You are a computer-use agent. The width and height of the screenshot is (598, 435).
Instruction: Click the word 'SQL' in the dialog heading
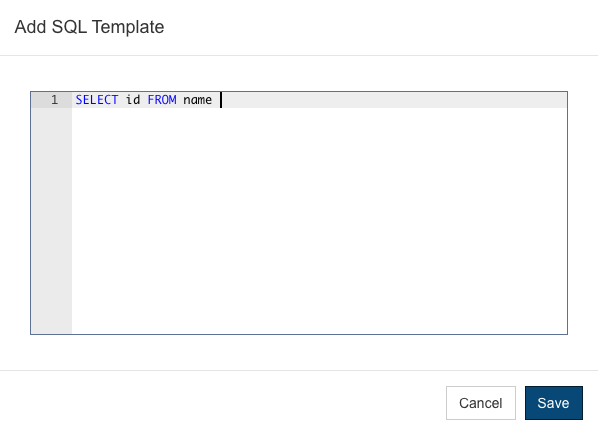[x=69, y=27]
